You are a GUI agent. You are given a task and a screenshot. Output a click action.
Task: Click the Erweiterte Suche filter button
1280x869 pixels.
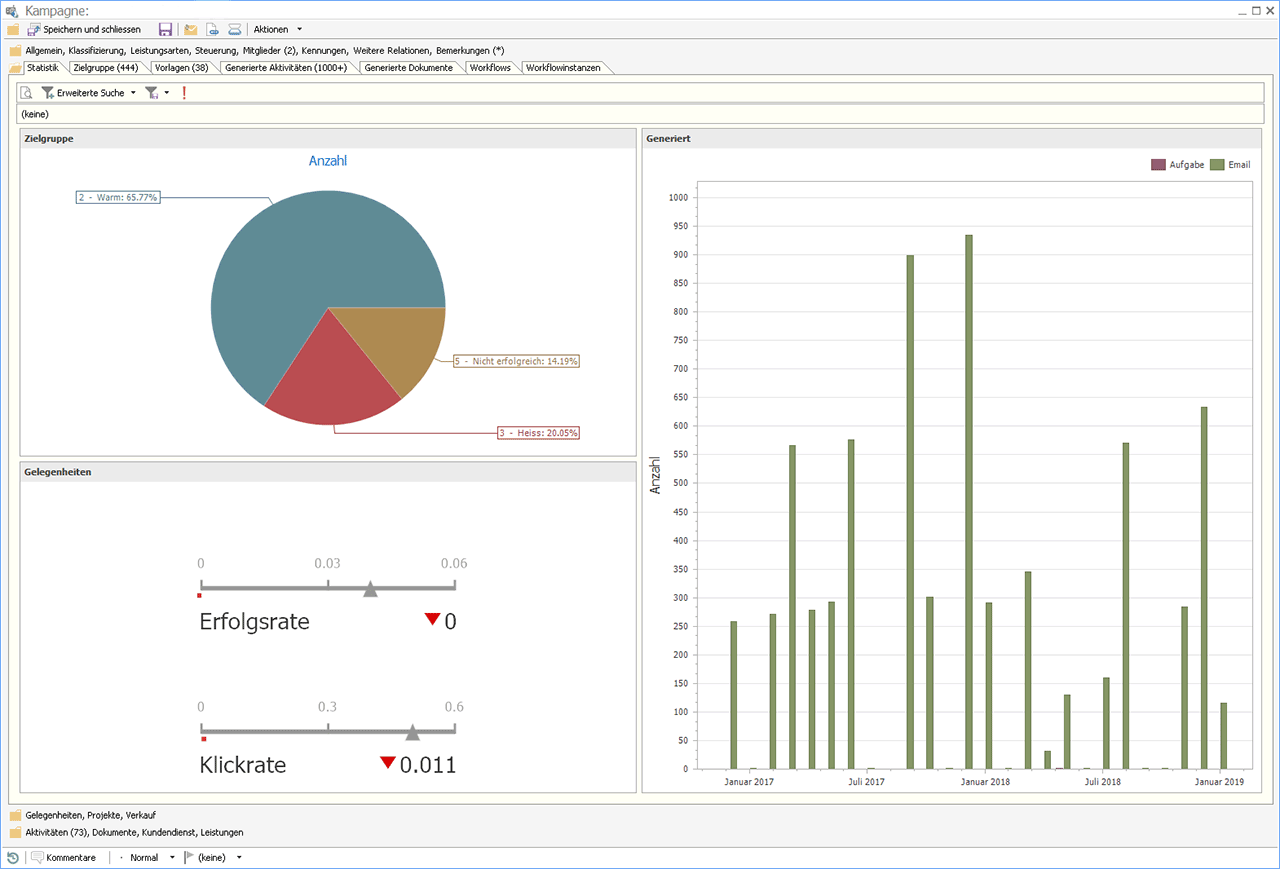click(x=82, y=92)
